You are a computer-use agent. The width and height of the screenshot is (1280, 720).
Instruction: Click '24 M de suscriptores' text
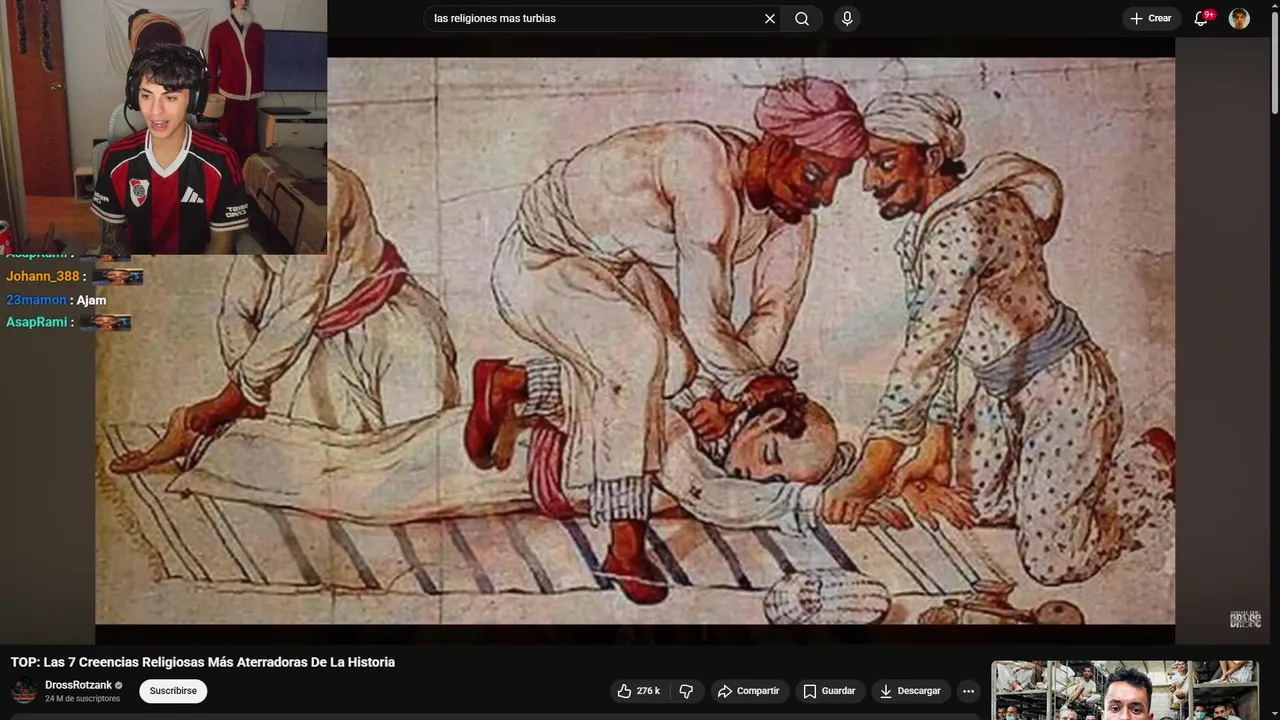coord(82,699)
